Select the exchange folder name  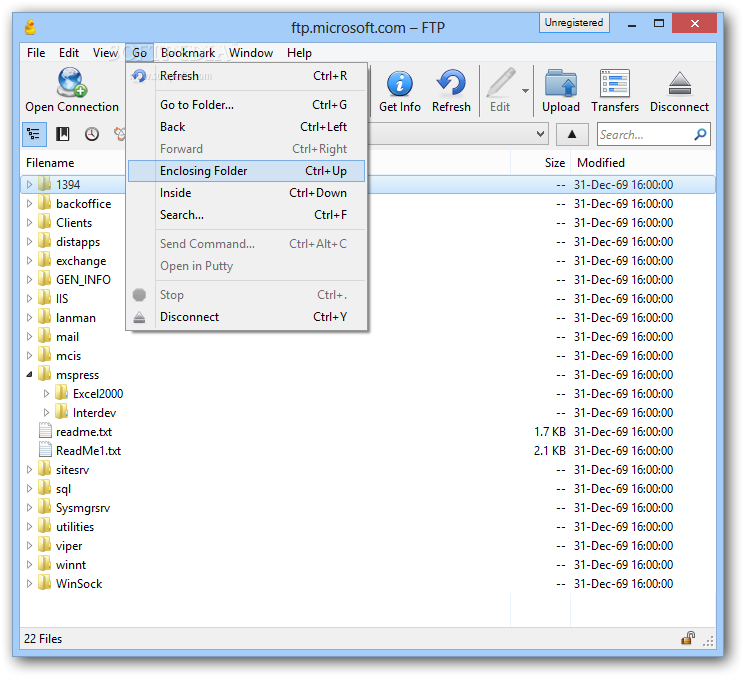click(x=81, y=261)
